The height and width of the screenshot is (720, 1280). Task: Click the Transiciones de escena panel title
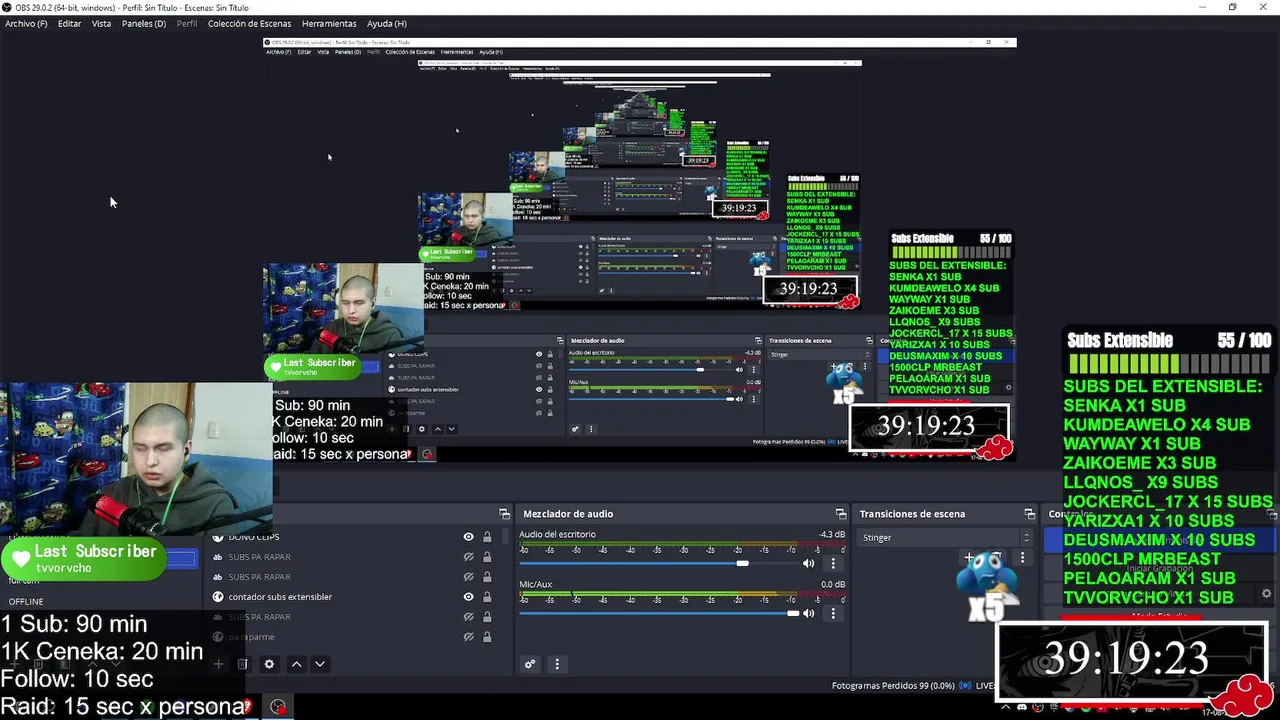click(912, 514)
